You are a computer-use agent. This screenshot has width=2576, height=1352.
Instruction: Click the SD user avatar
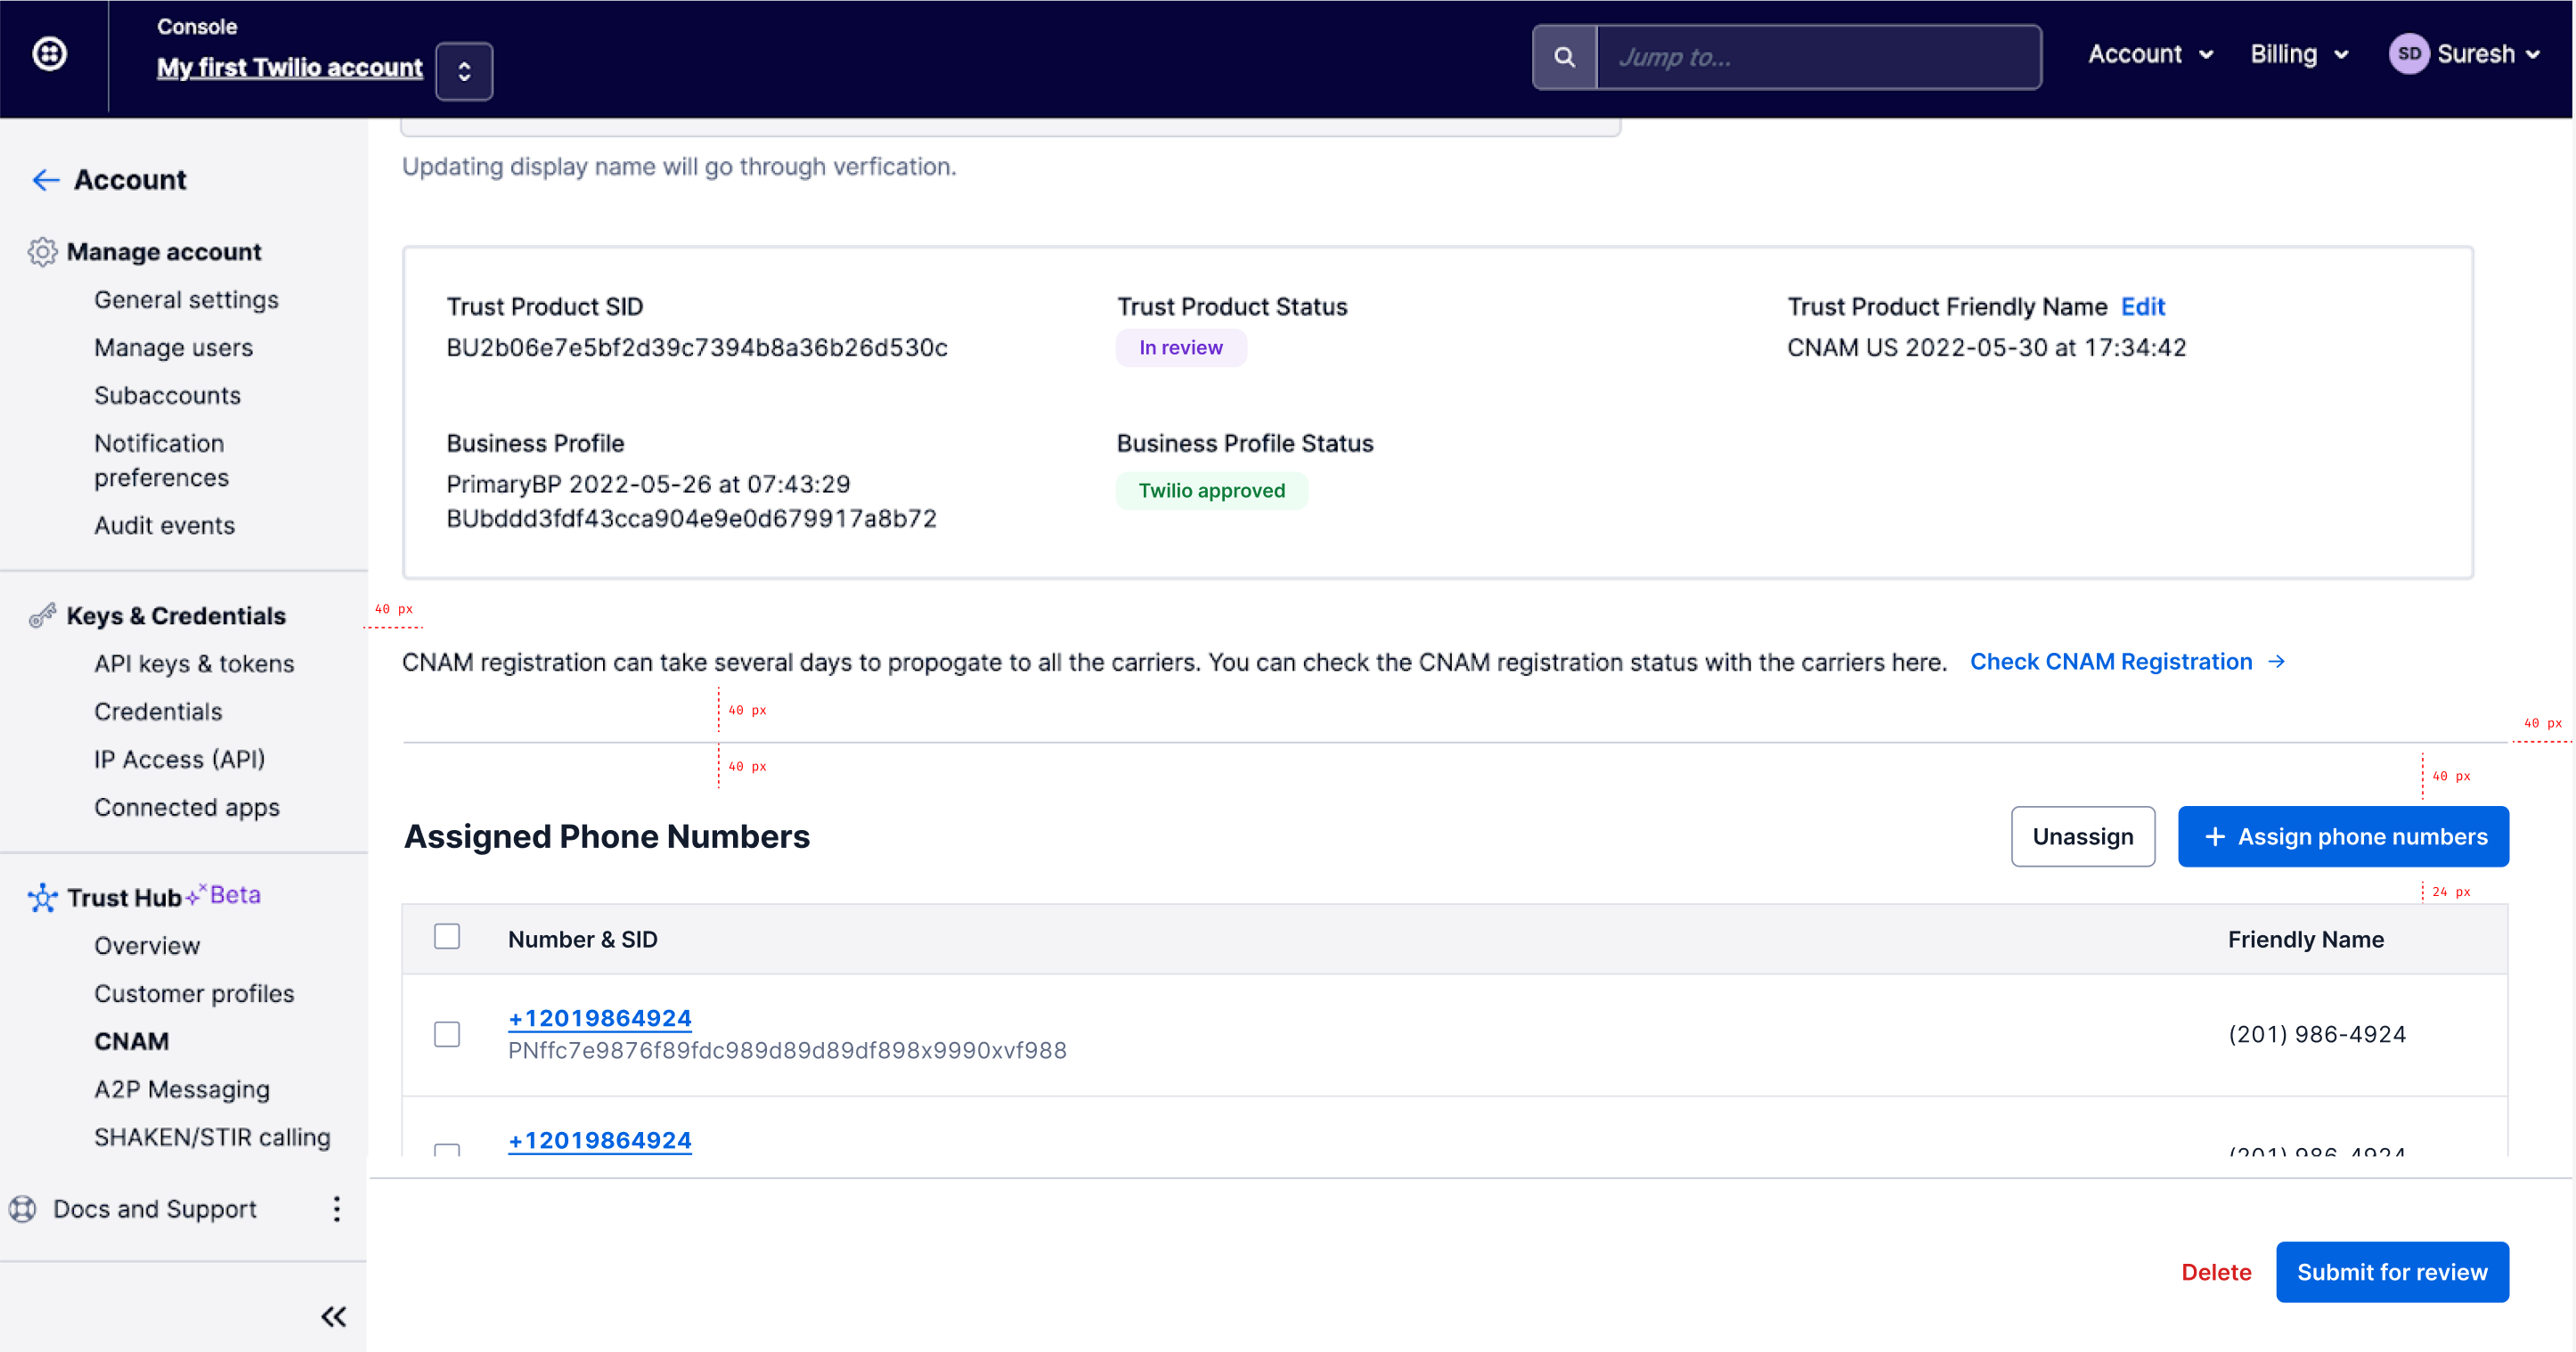pyautogui.click(x=2409, y=54)
